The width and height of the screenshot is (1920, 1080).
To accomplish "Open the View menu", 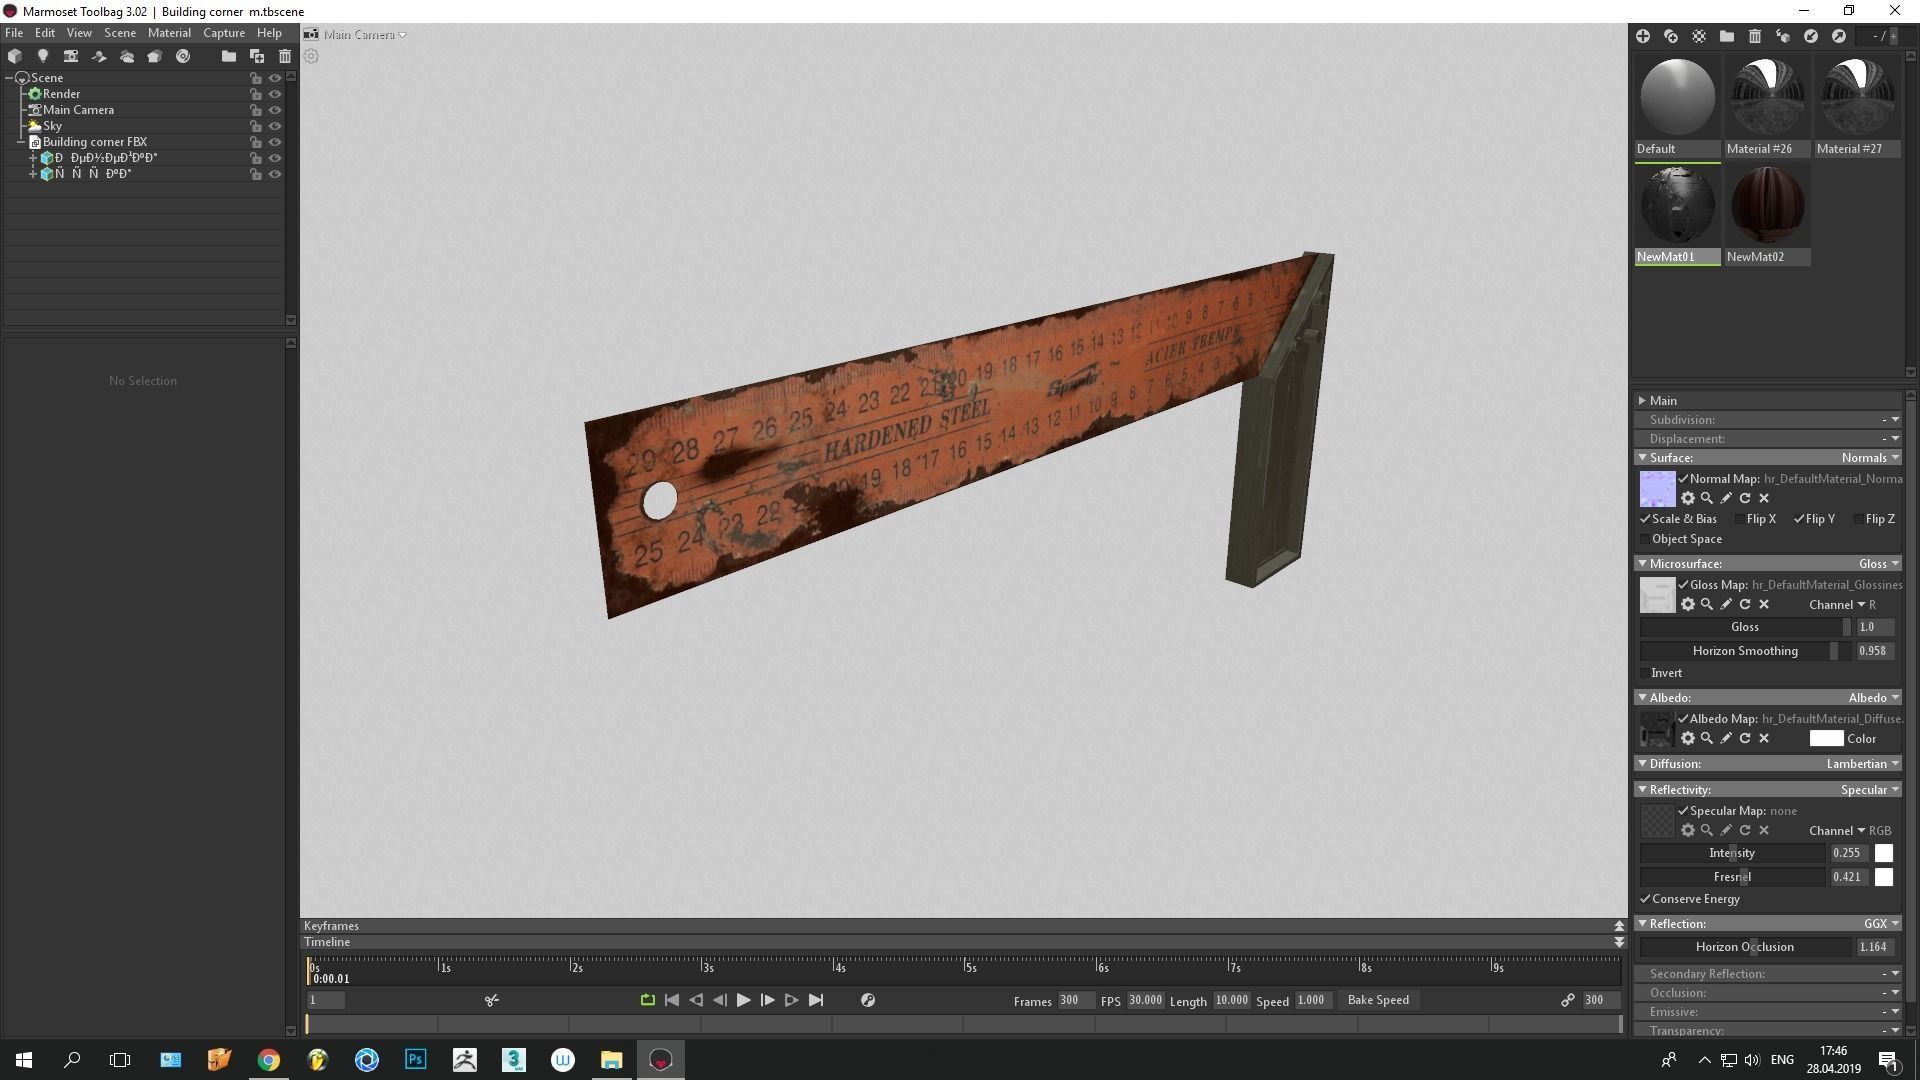I will tap(79, 32).
